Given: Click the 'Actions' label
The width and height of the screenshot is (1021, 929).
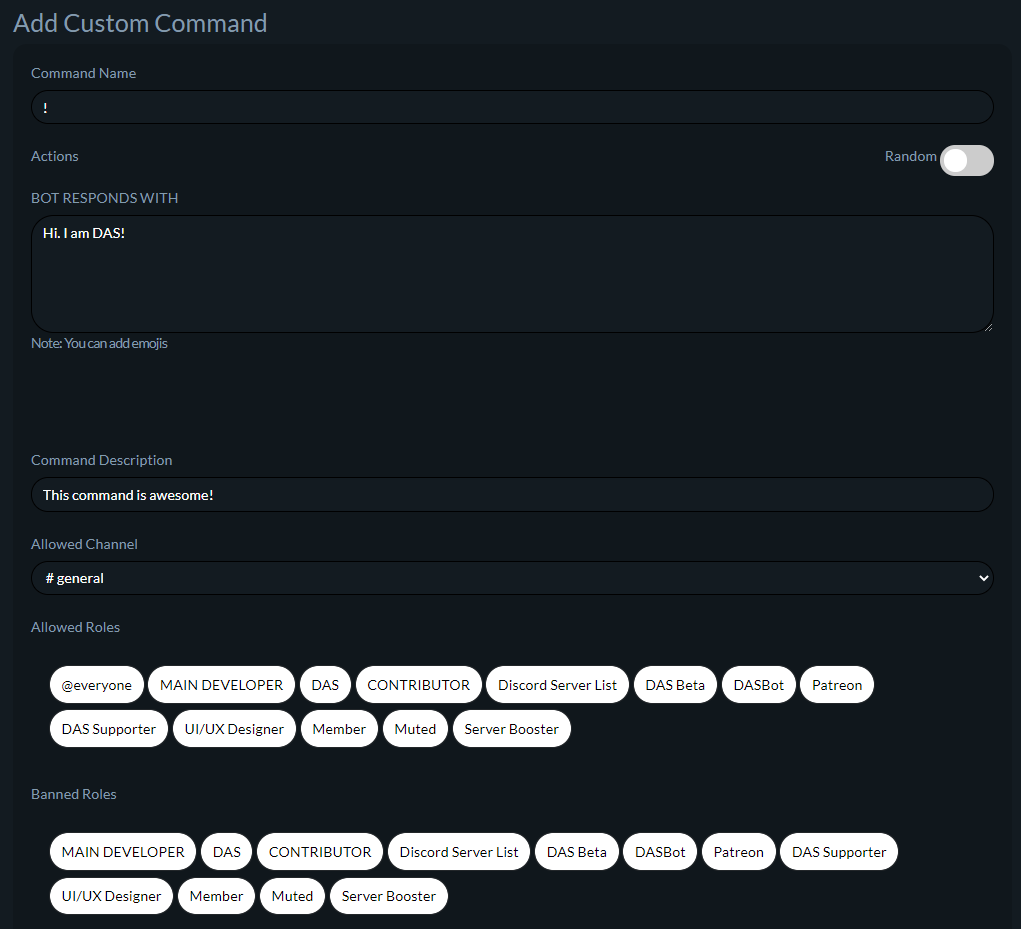Looking at the screenshot, I should coord(55,156).
